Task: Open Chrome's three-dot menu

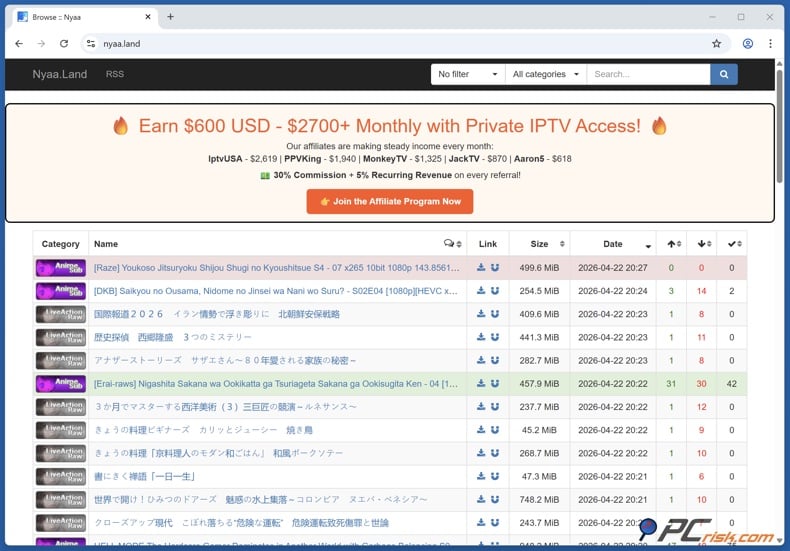Action: [x=771, y=44]
